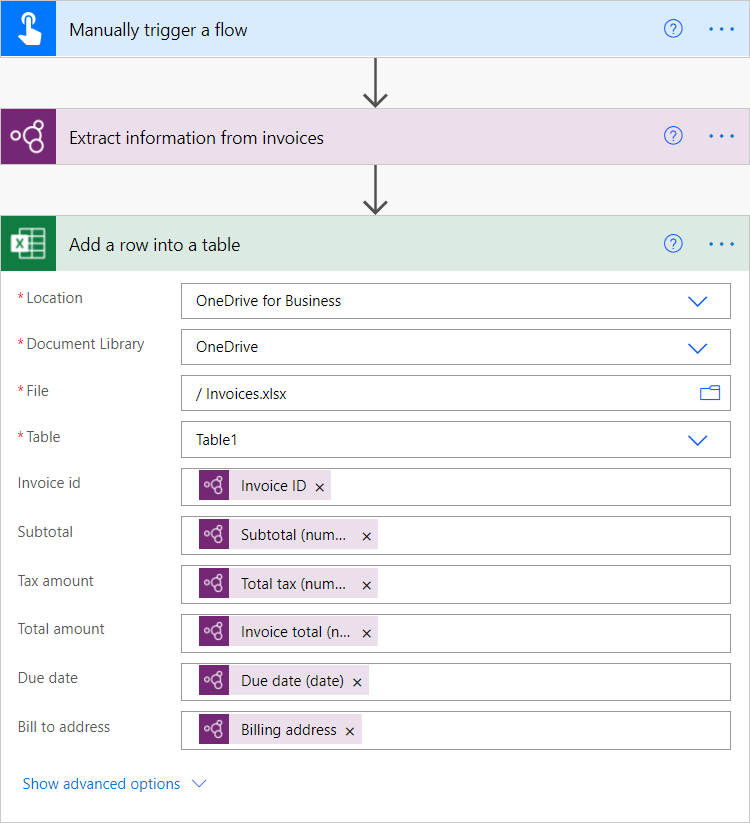Collapse the Add a row into a table header

click(x=350, y=244)
